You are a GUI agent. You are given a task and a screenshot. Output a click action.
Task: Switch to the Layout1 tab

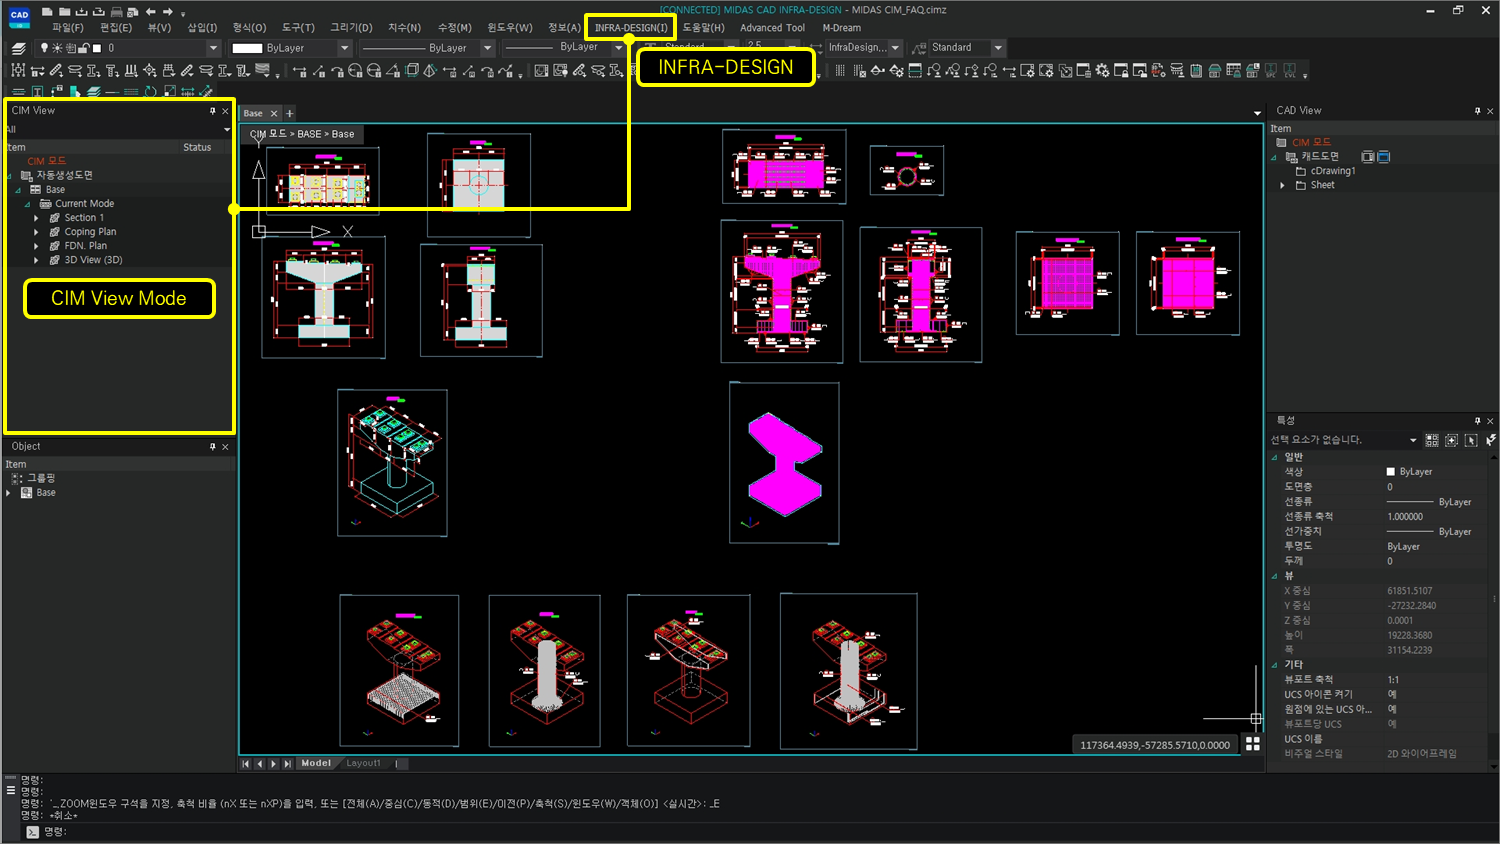pyautogui.click(x=363, y=763)
